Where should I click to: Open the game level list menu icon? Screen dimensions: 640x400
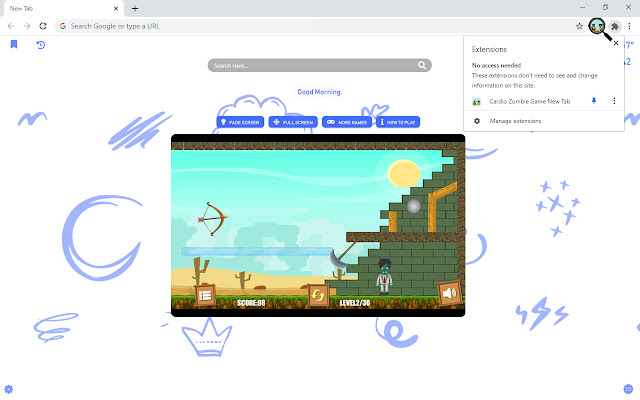coord(205,295)
